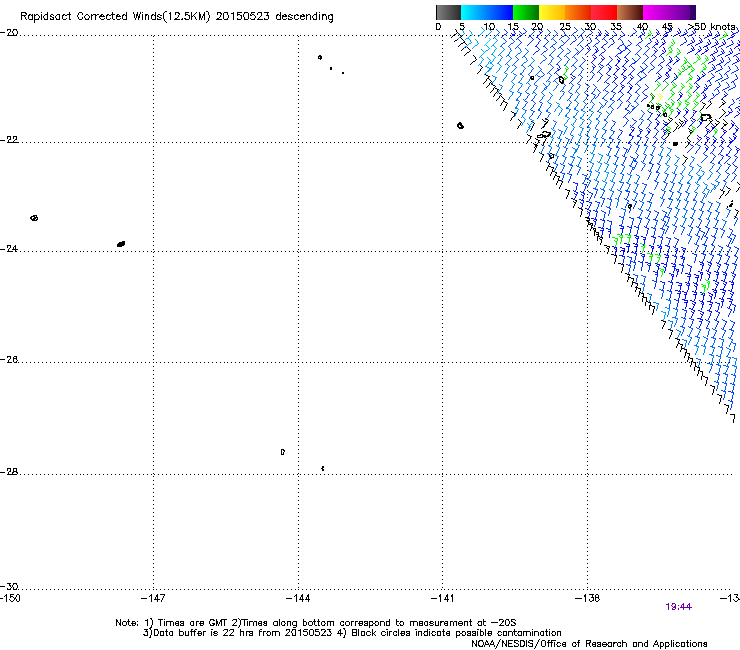Viewport: 740px width, 650px height.
Task: Click the green 15-20 knots color swatch
Action: click(526, 12)
